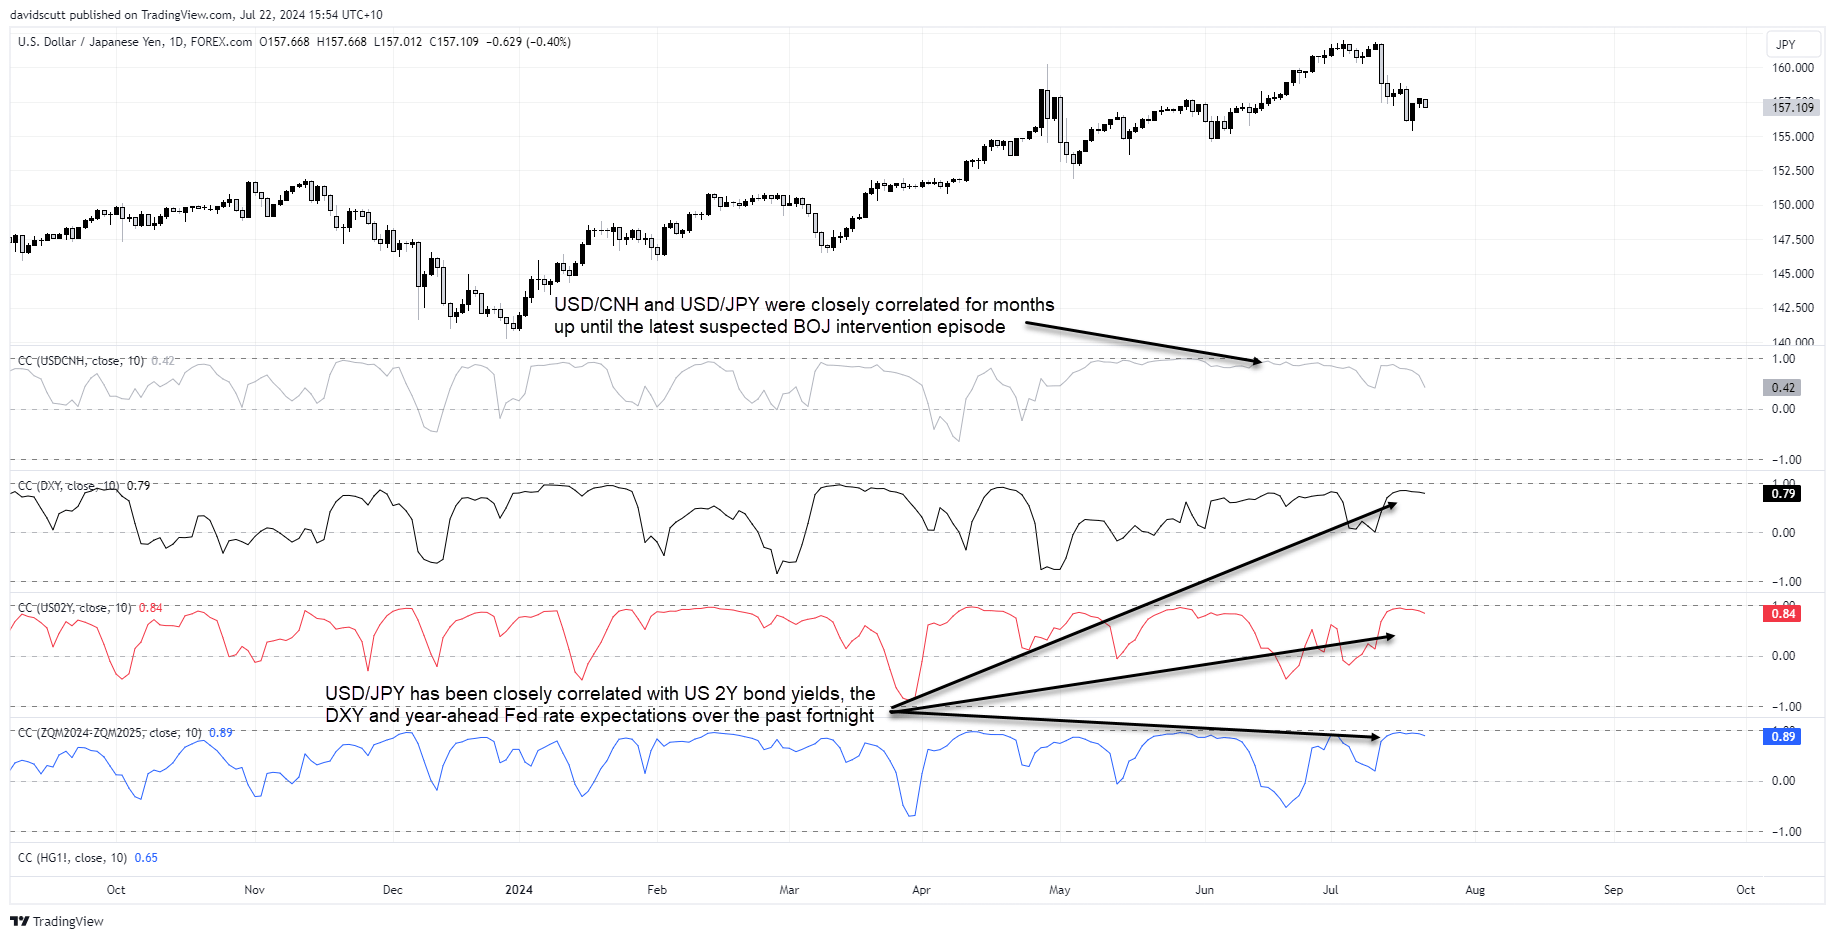Click the TradingView logo at bottom left
Screen dimensions: 1835x939
[57, 921]
